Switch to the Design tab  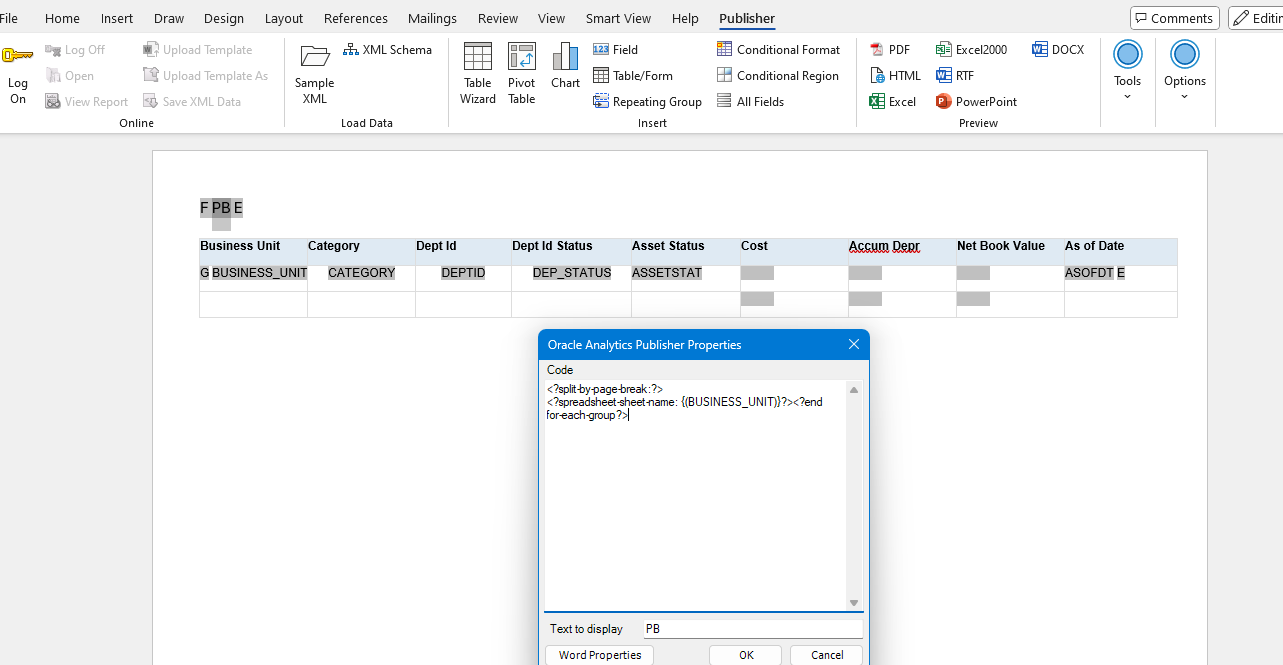[x=223, y=18]
